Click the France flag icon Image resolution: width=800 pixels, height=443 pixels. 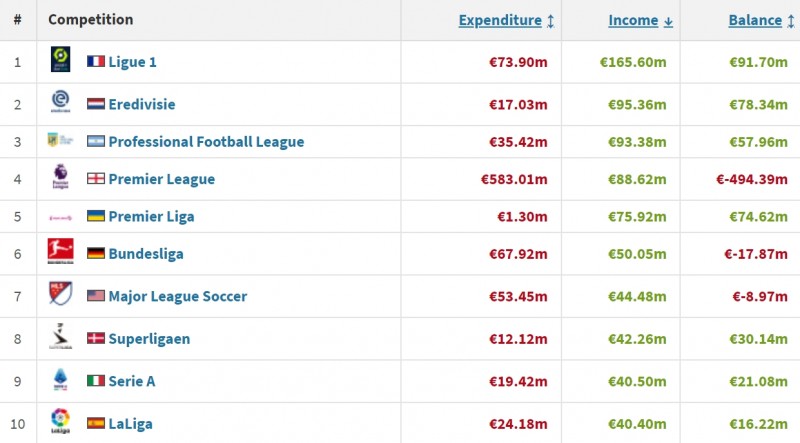click(x=96, y=62)
